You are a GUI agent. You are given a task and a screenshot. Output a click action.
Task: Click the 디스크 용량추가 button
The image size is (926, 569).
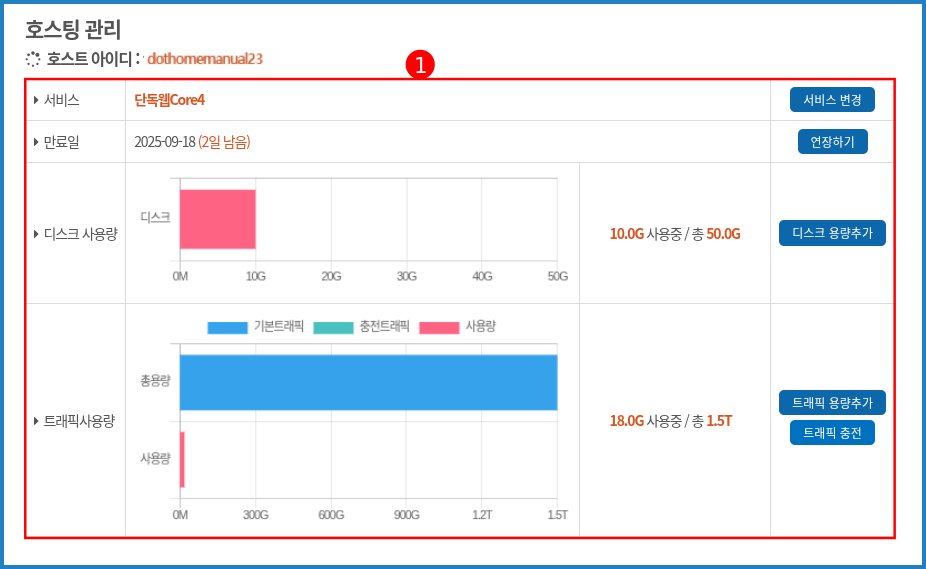[x=832, y=233]
